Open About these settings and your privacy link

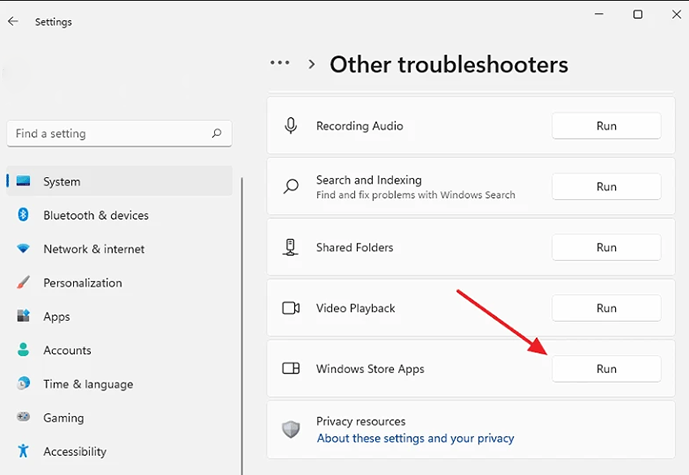tap(416, 438)
